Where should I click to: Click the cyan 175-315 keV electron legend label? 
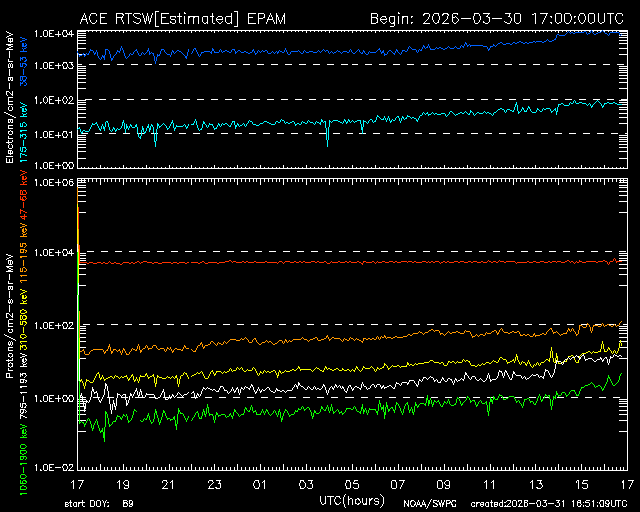(23, 120)
